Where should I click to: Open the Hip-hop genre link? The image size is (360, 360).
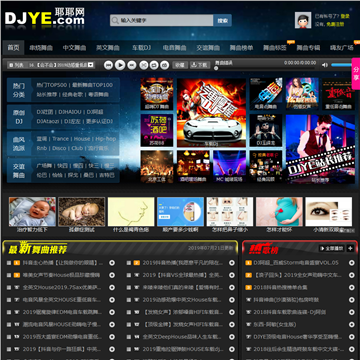tap(106, 139)
